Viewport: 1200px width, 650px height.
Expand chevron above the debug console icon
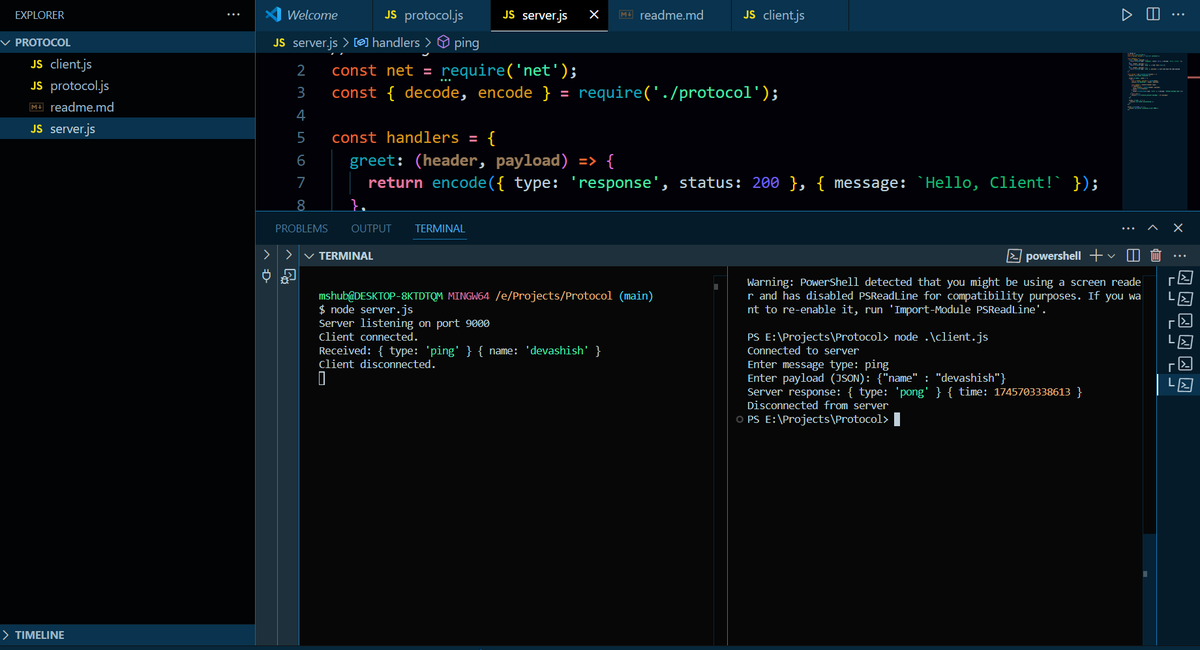(287, 255)
